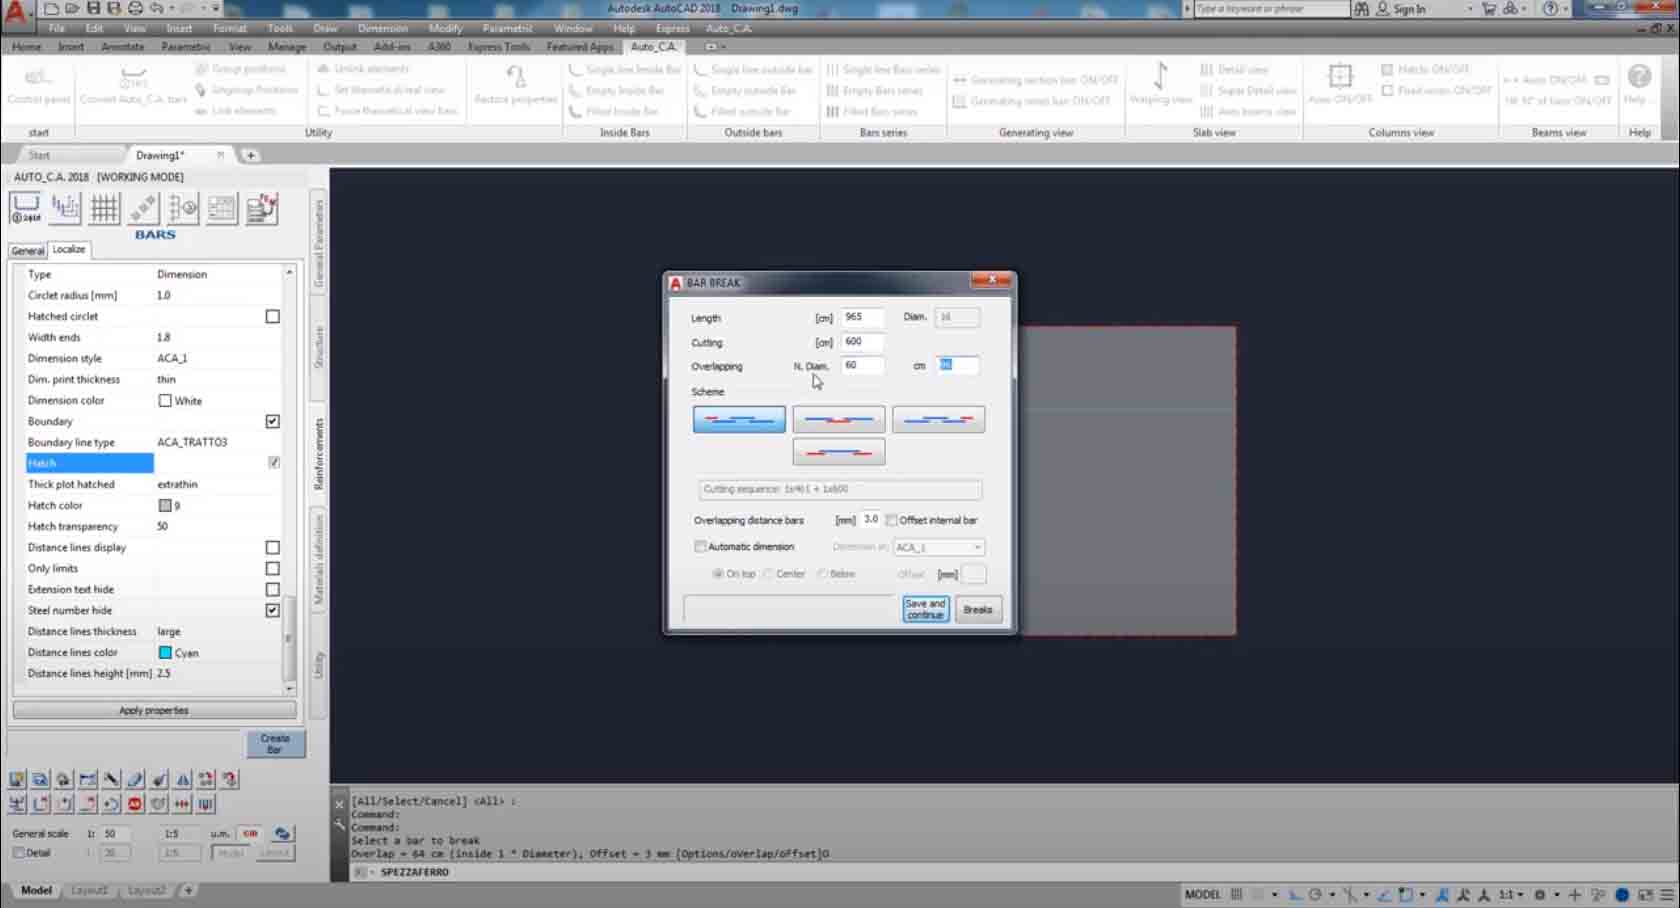Image resolution: width=1680 pixels, height=908 pixels.
Task: Switch to the General tab in properties panel
Action: point(28,251)
